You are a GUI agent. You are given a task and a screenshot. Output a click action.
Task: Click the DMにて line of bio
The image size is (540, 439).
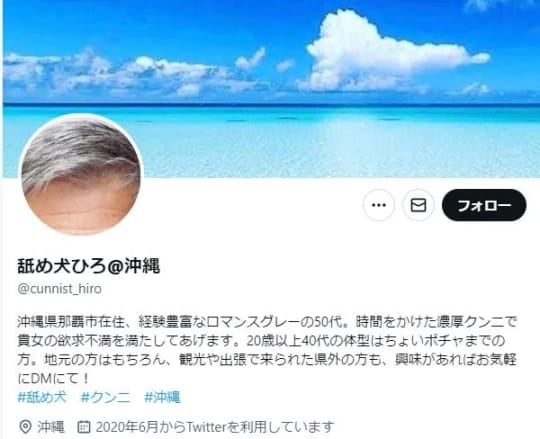53,378
